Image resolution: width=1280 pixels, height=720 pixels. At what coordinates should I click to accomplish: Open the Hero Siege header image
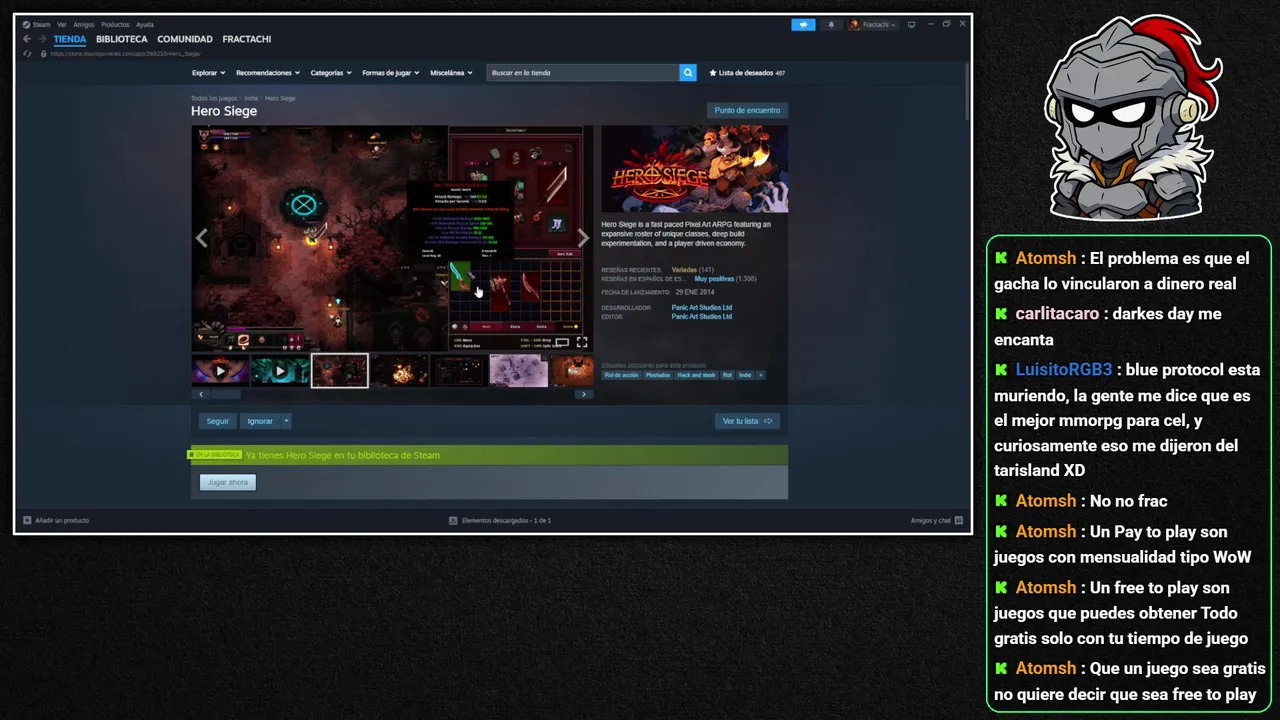point(694,169)
